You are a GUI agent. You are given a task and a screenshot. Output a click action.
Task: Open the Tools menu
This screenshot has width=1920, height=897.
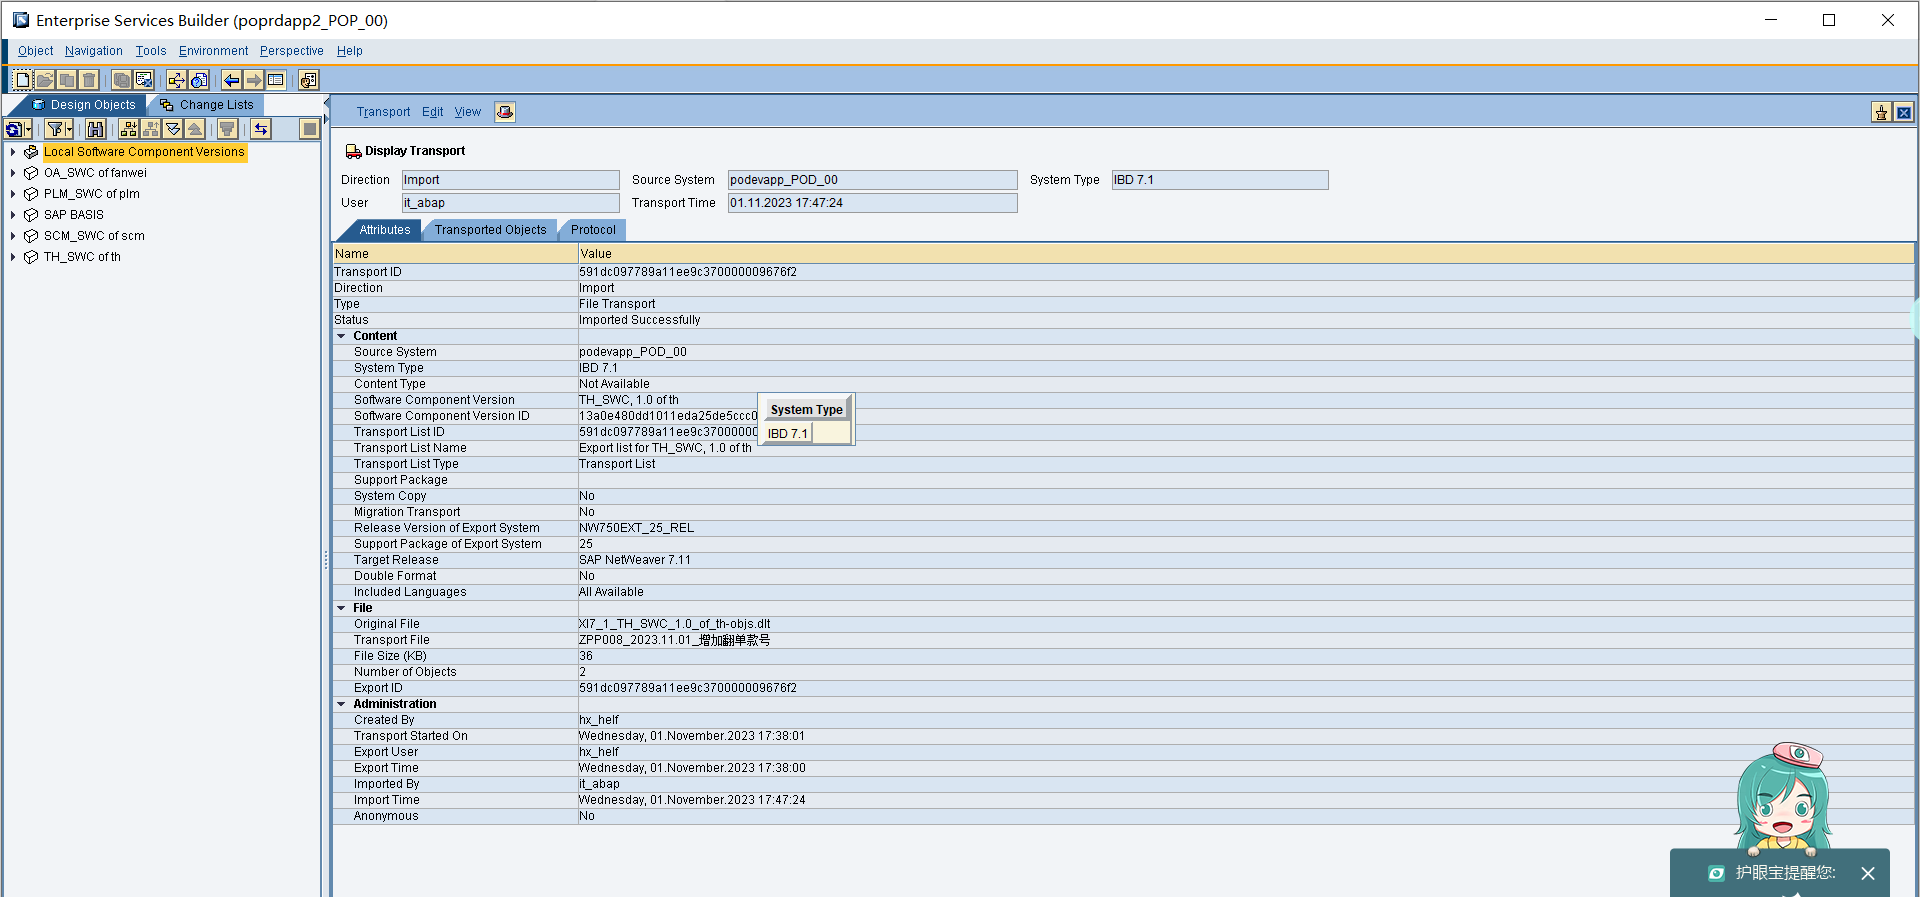151,51
